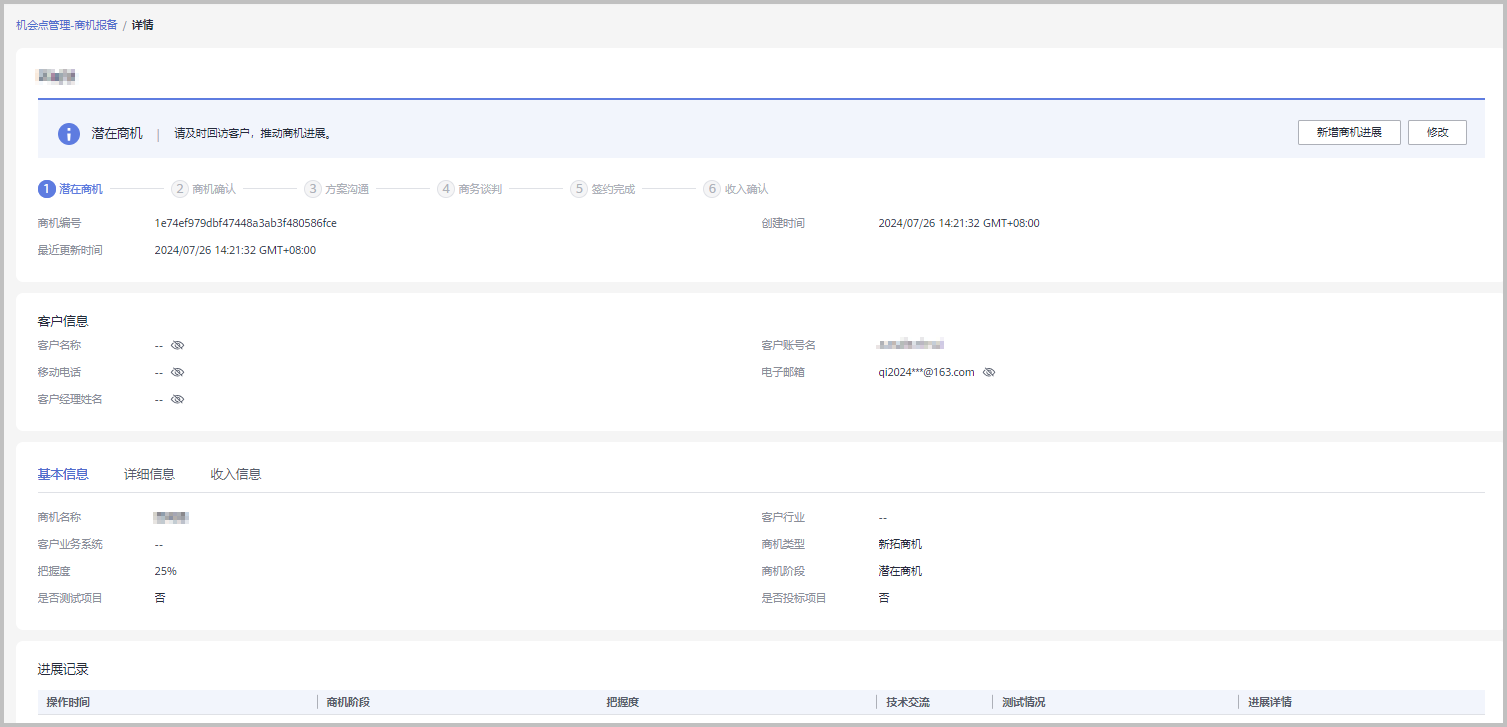Click step 4 商务谈判 circle icon

(x=446, y=189)
